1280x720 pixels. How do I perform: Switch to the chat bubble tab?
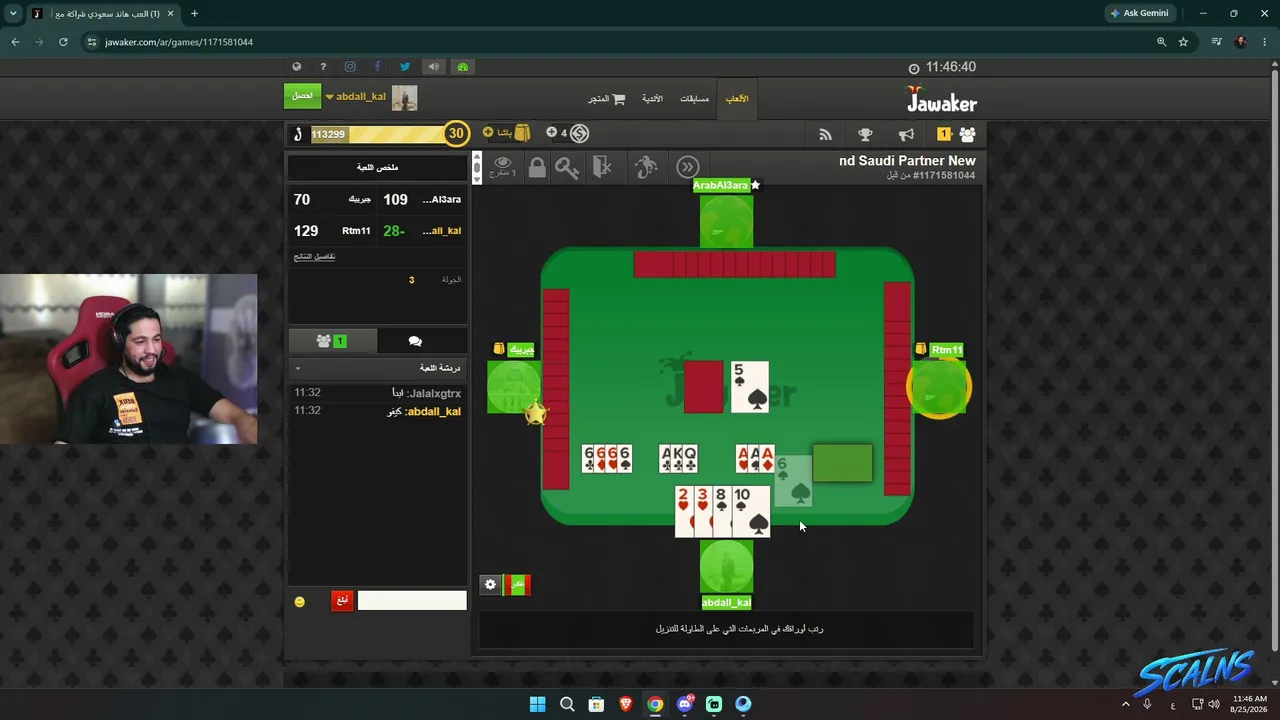click(x=415, y=341)
